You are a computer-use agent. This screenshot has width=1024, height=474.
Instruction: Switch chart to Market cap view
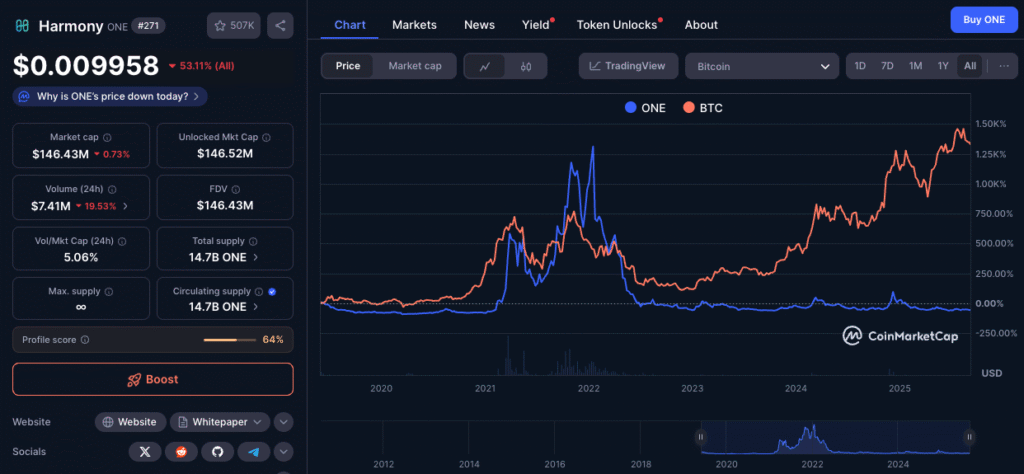pos(415,66)
